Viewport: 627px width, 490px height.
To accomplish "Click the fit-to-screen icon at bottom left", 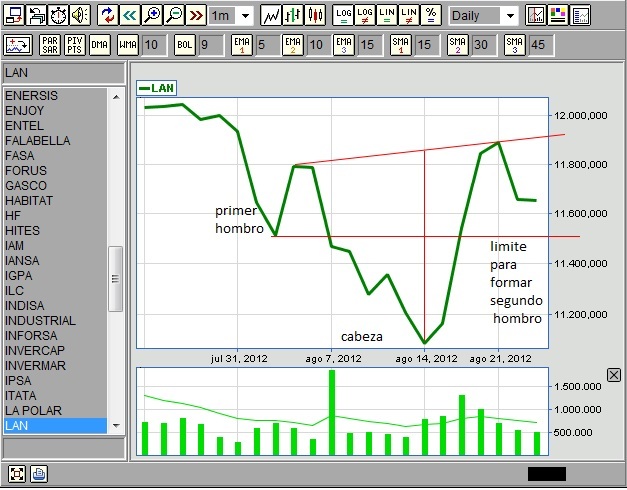I will pos(16,474).
